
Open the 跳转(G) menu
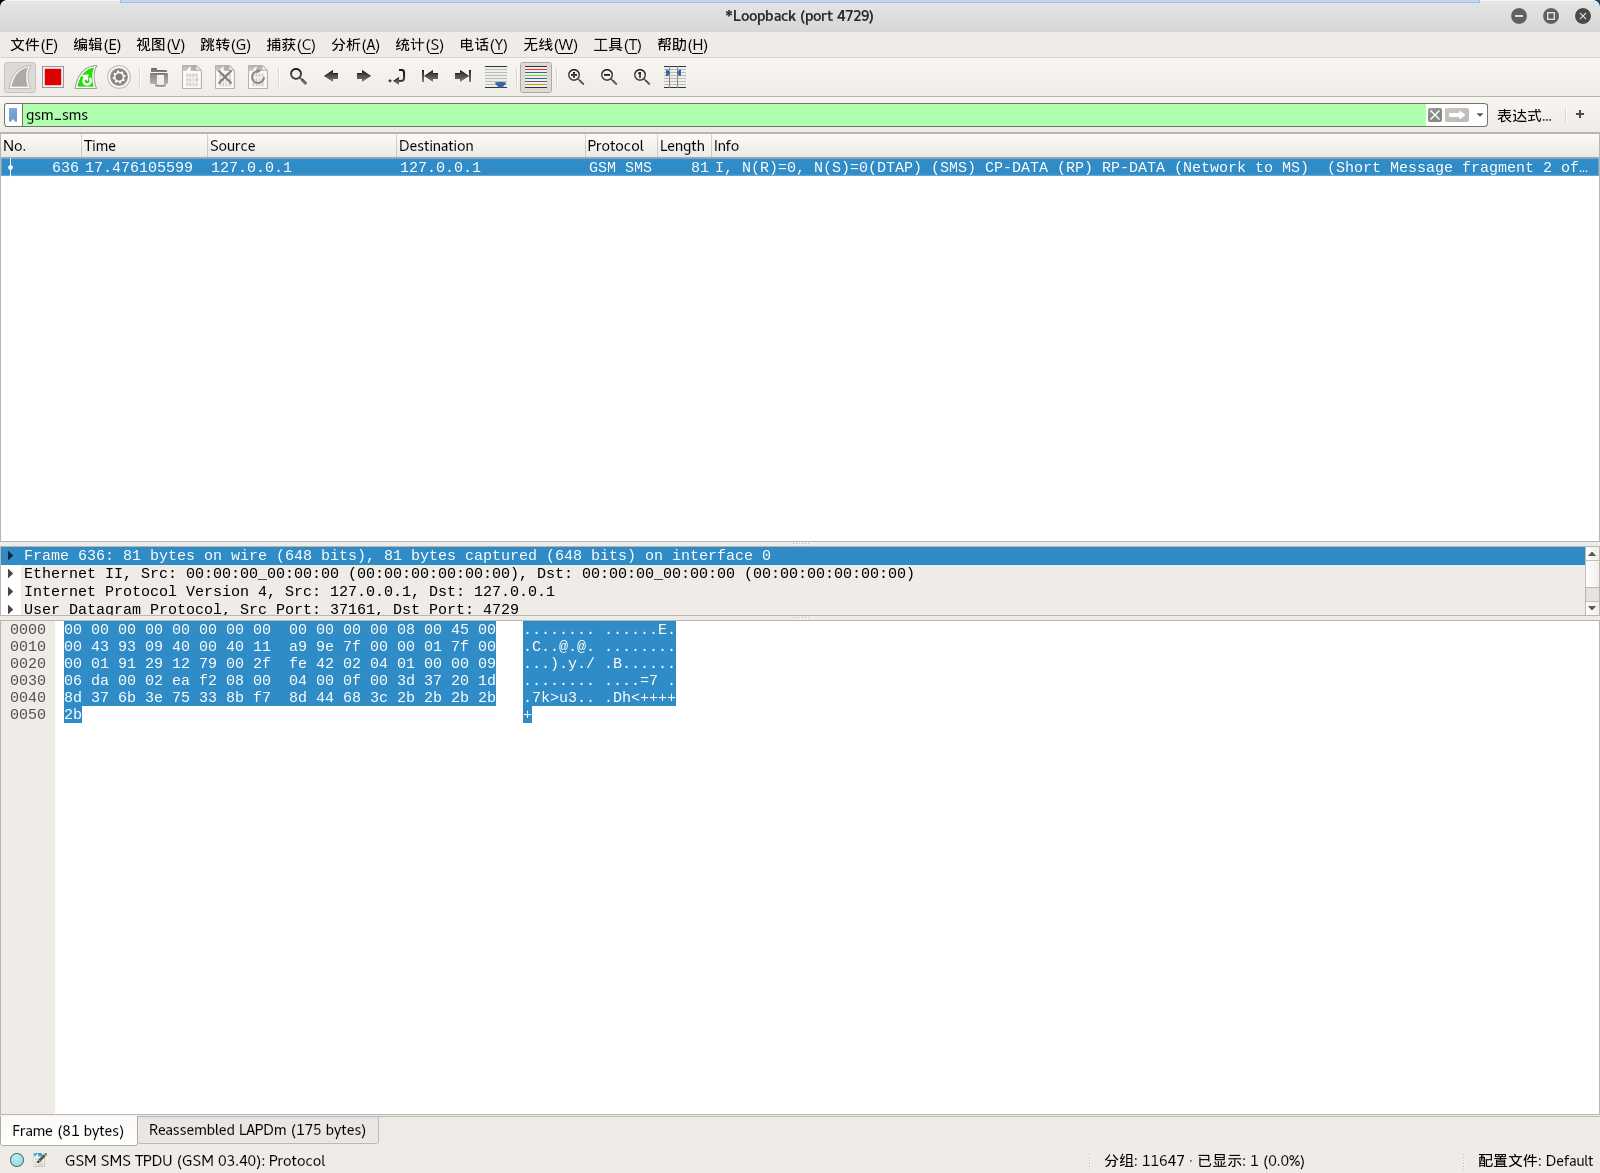[225, 45]
